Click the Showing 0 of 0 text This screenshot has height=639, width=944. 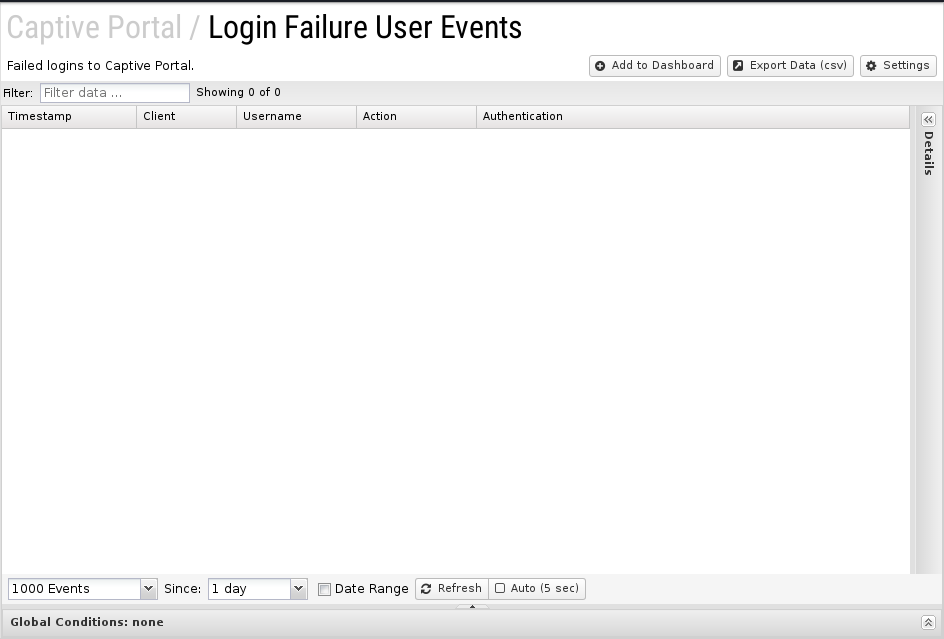238,92
